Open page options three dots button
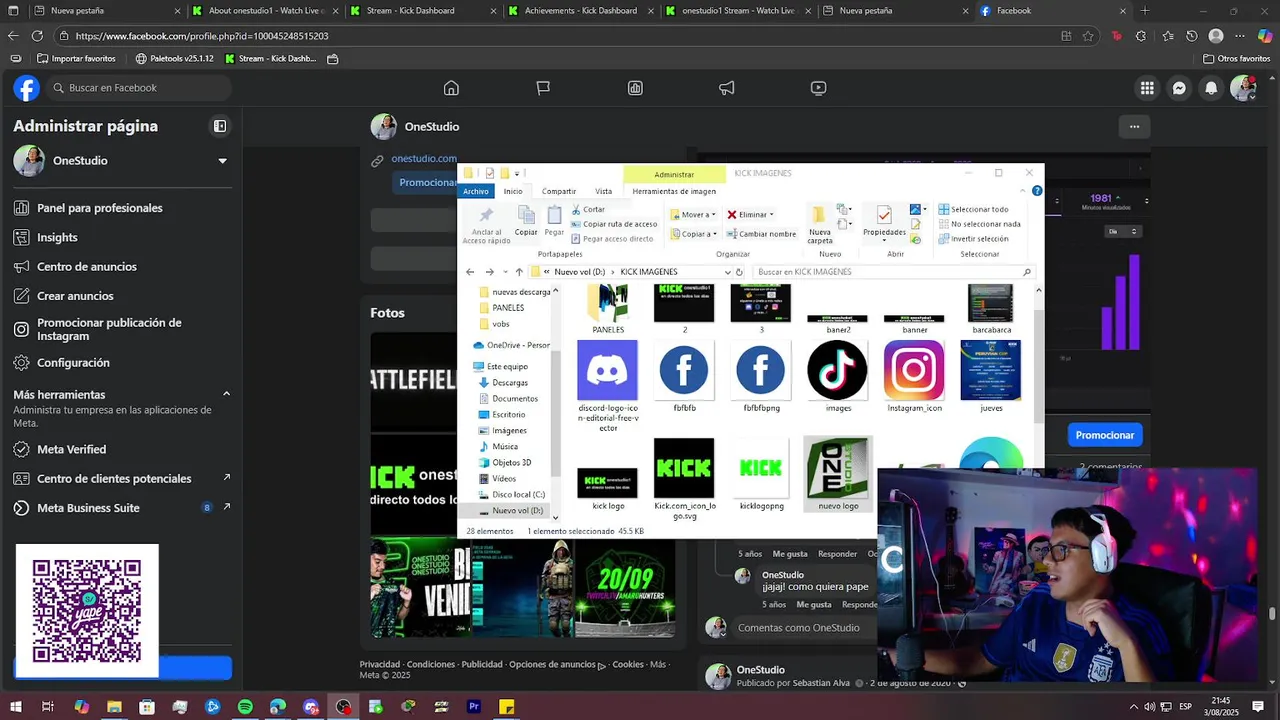1280x720 pixels. coord(1134,126)
